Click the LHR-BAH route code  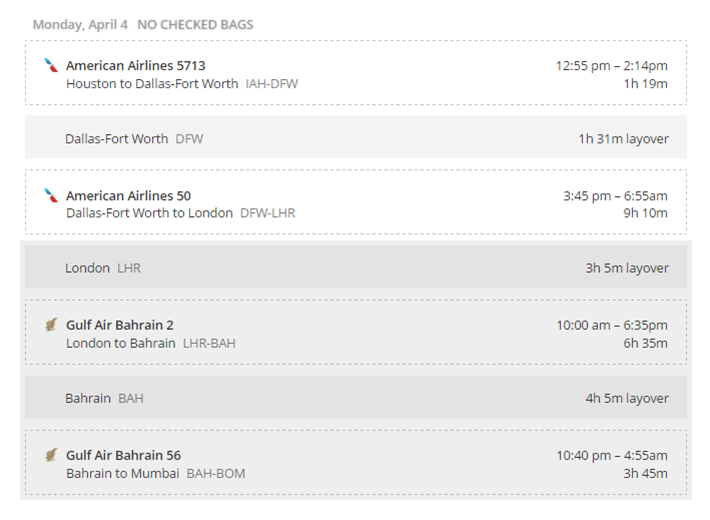[209, 343]
